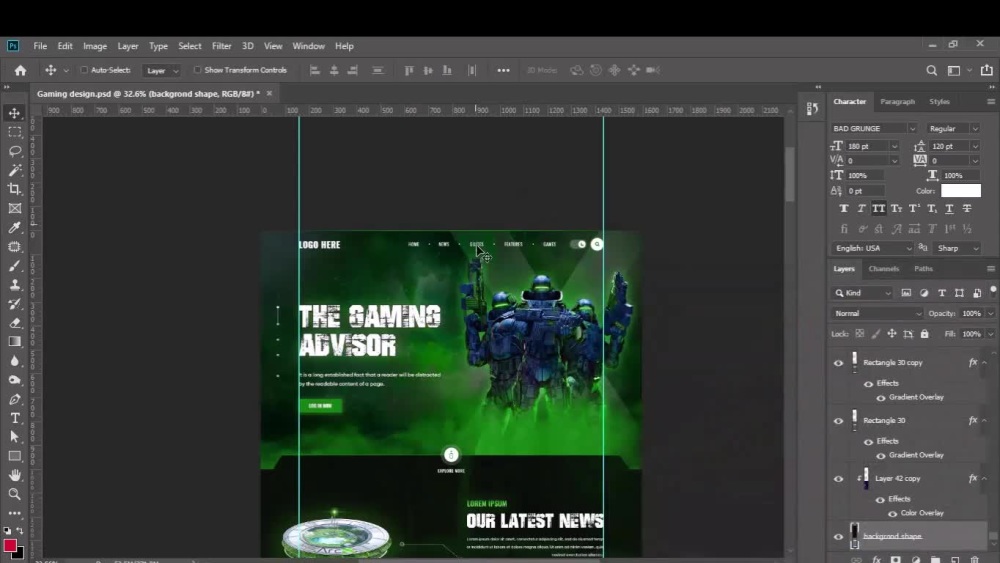1000x563 pixels.
Task: Select the Zoom tool
Action: click(x=15, y=494)
